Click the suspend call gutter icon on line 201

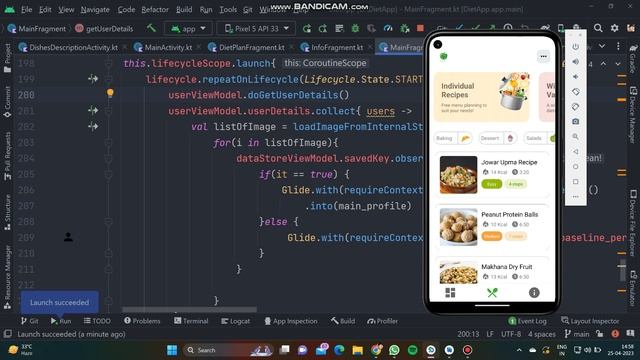(x=93, y=110)
